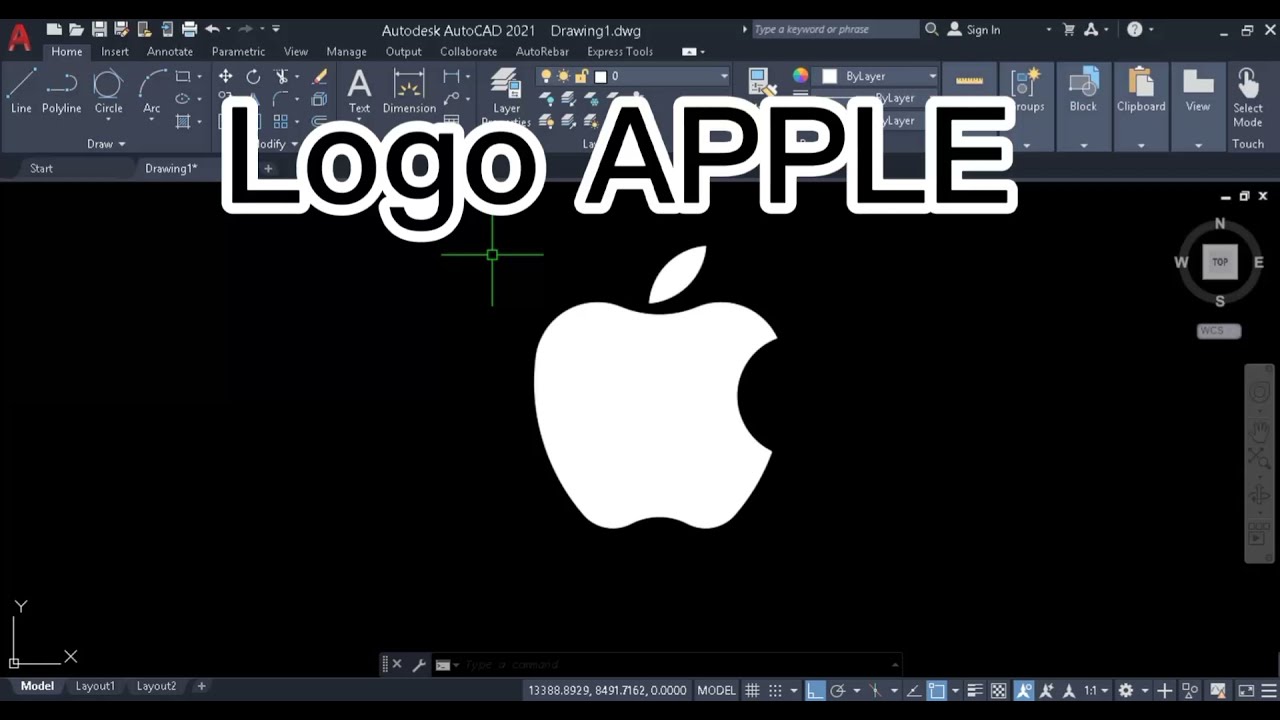Toggle drawing grid display

pos(753,690)
